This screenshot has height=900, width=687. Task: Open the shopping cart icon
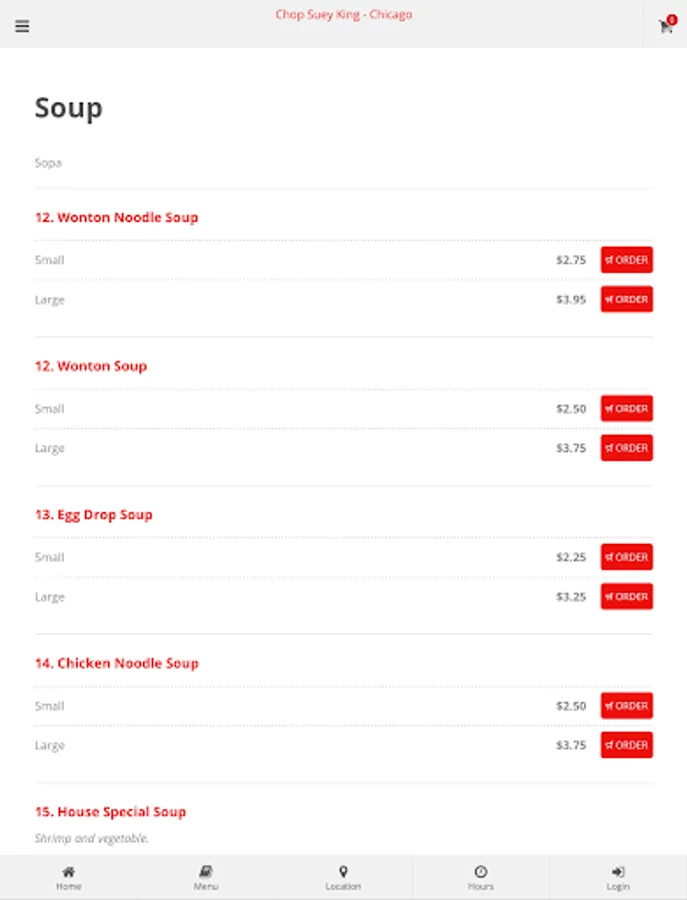(665, 26)
